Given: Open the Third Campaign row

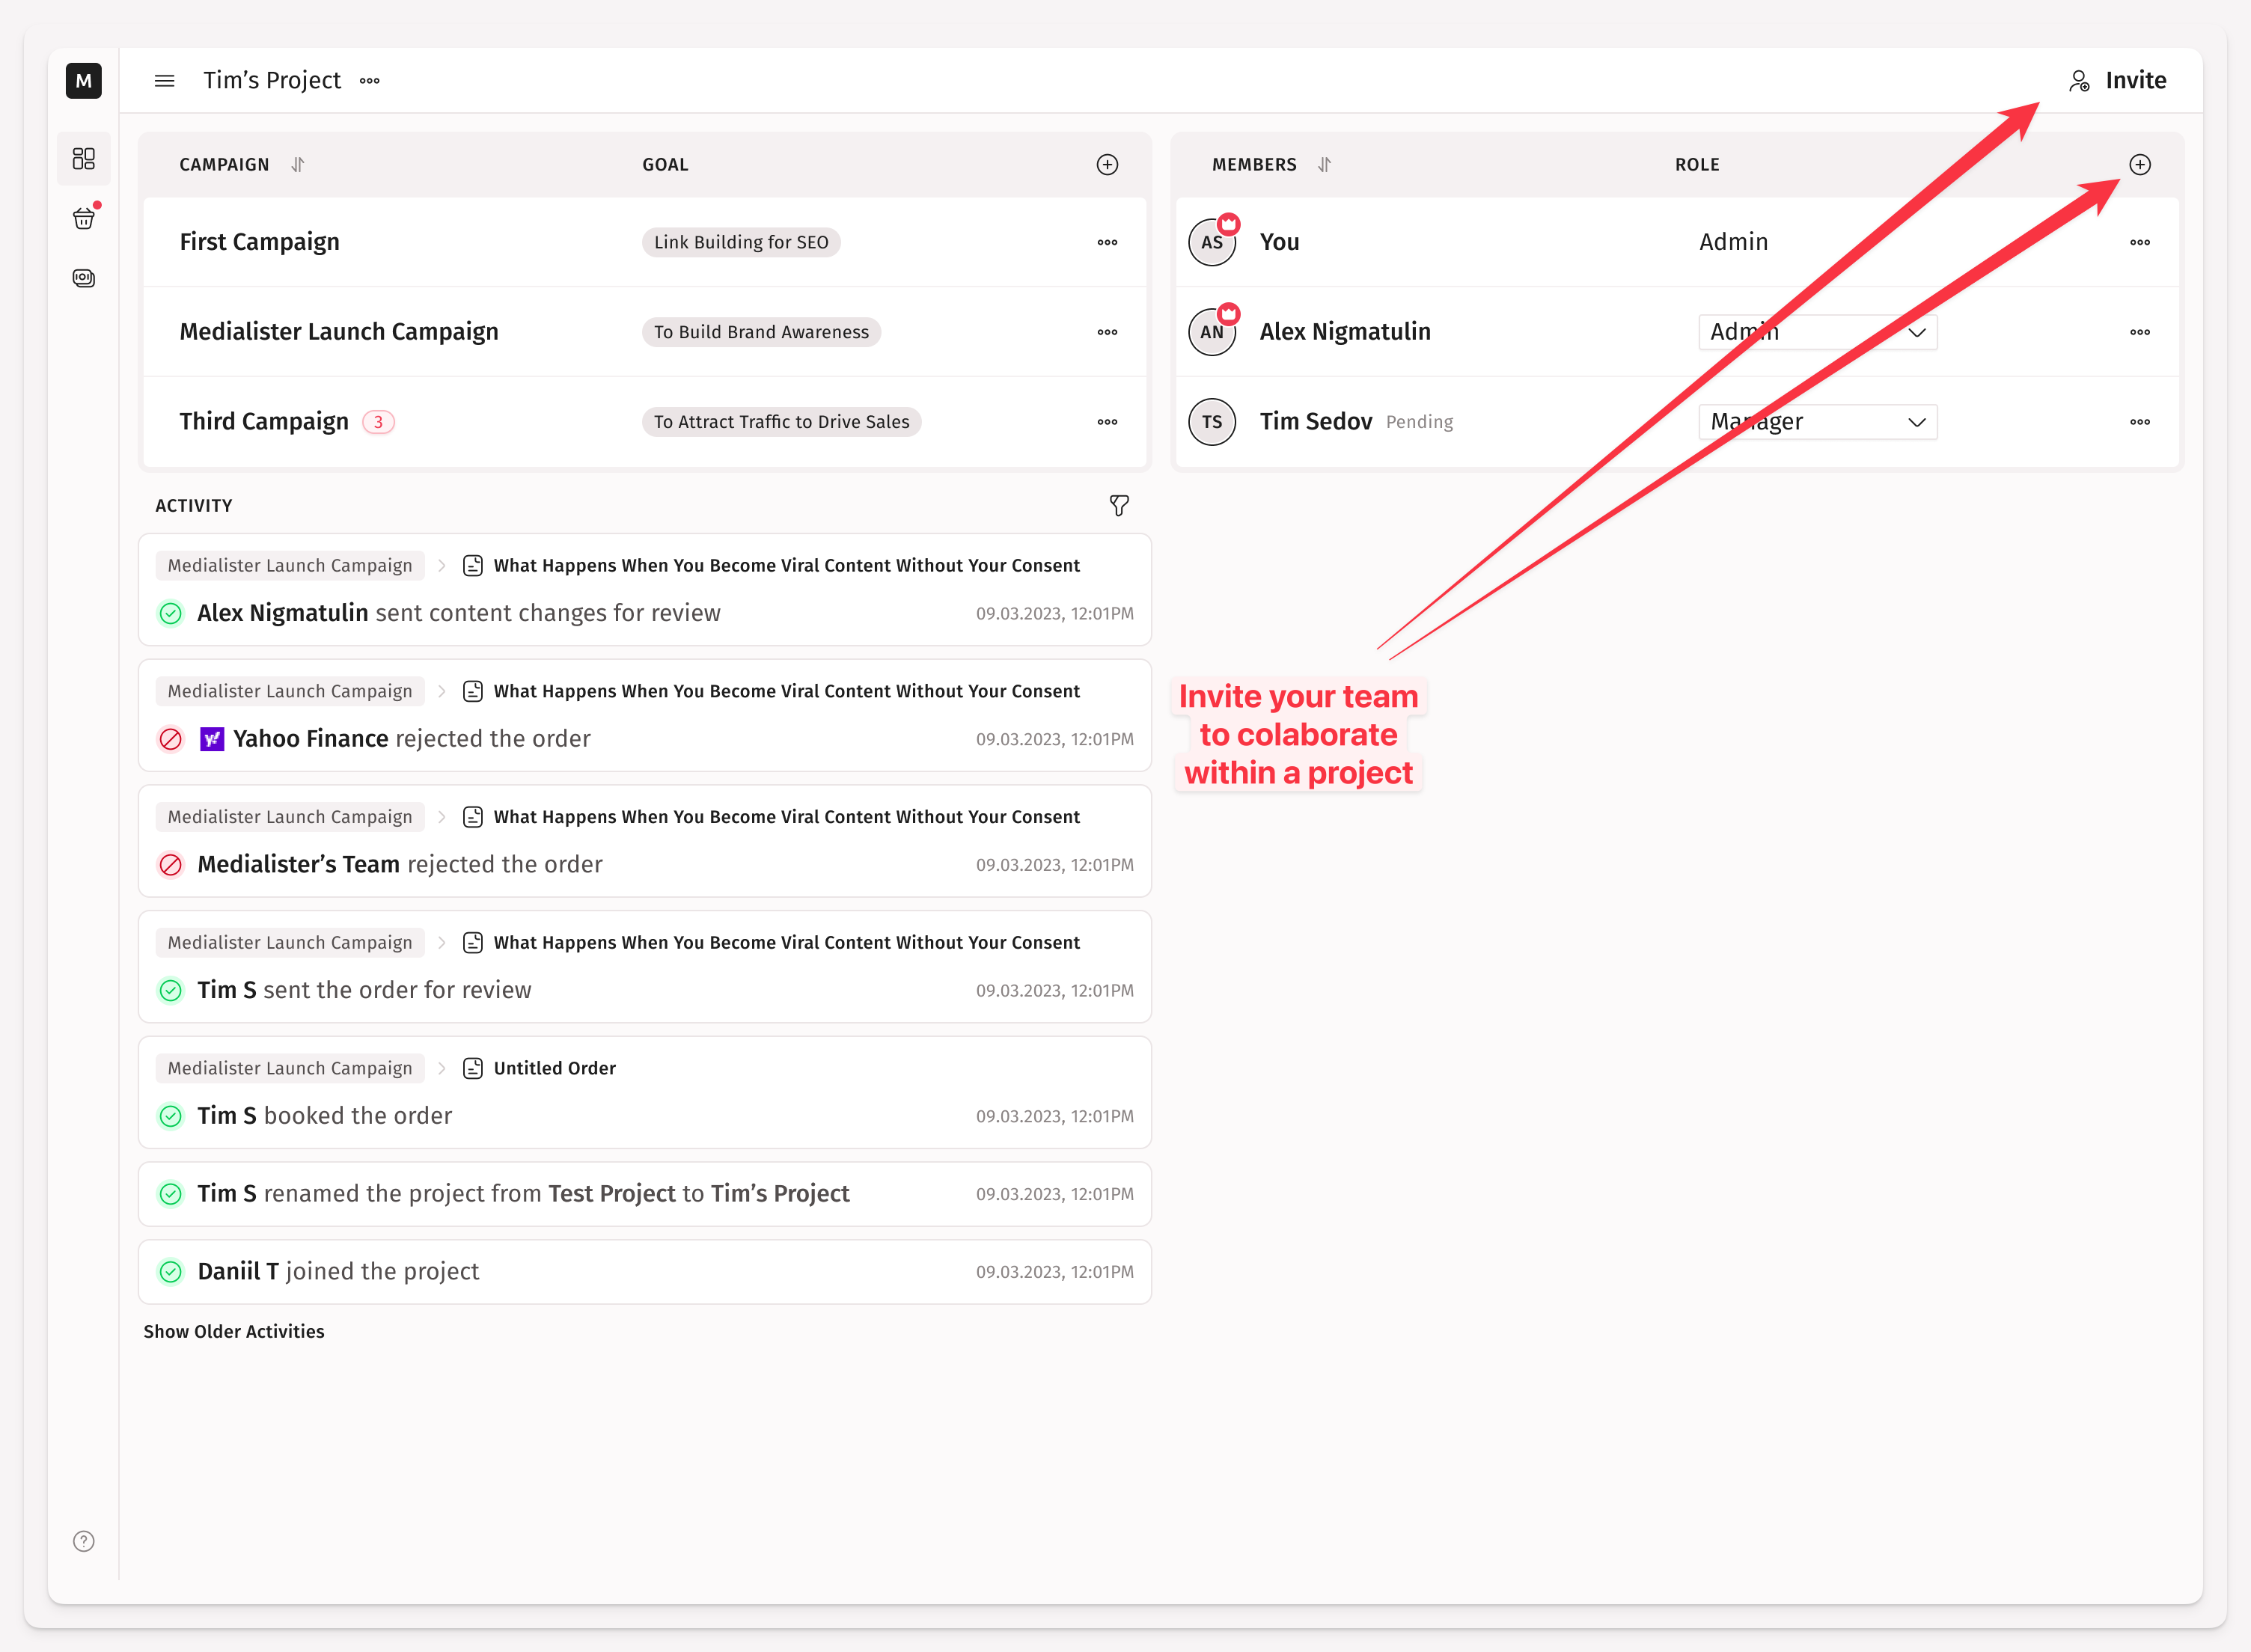Looking at the screenshot, I should click(264, 422).
